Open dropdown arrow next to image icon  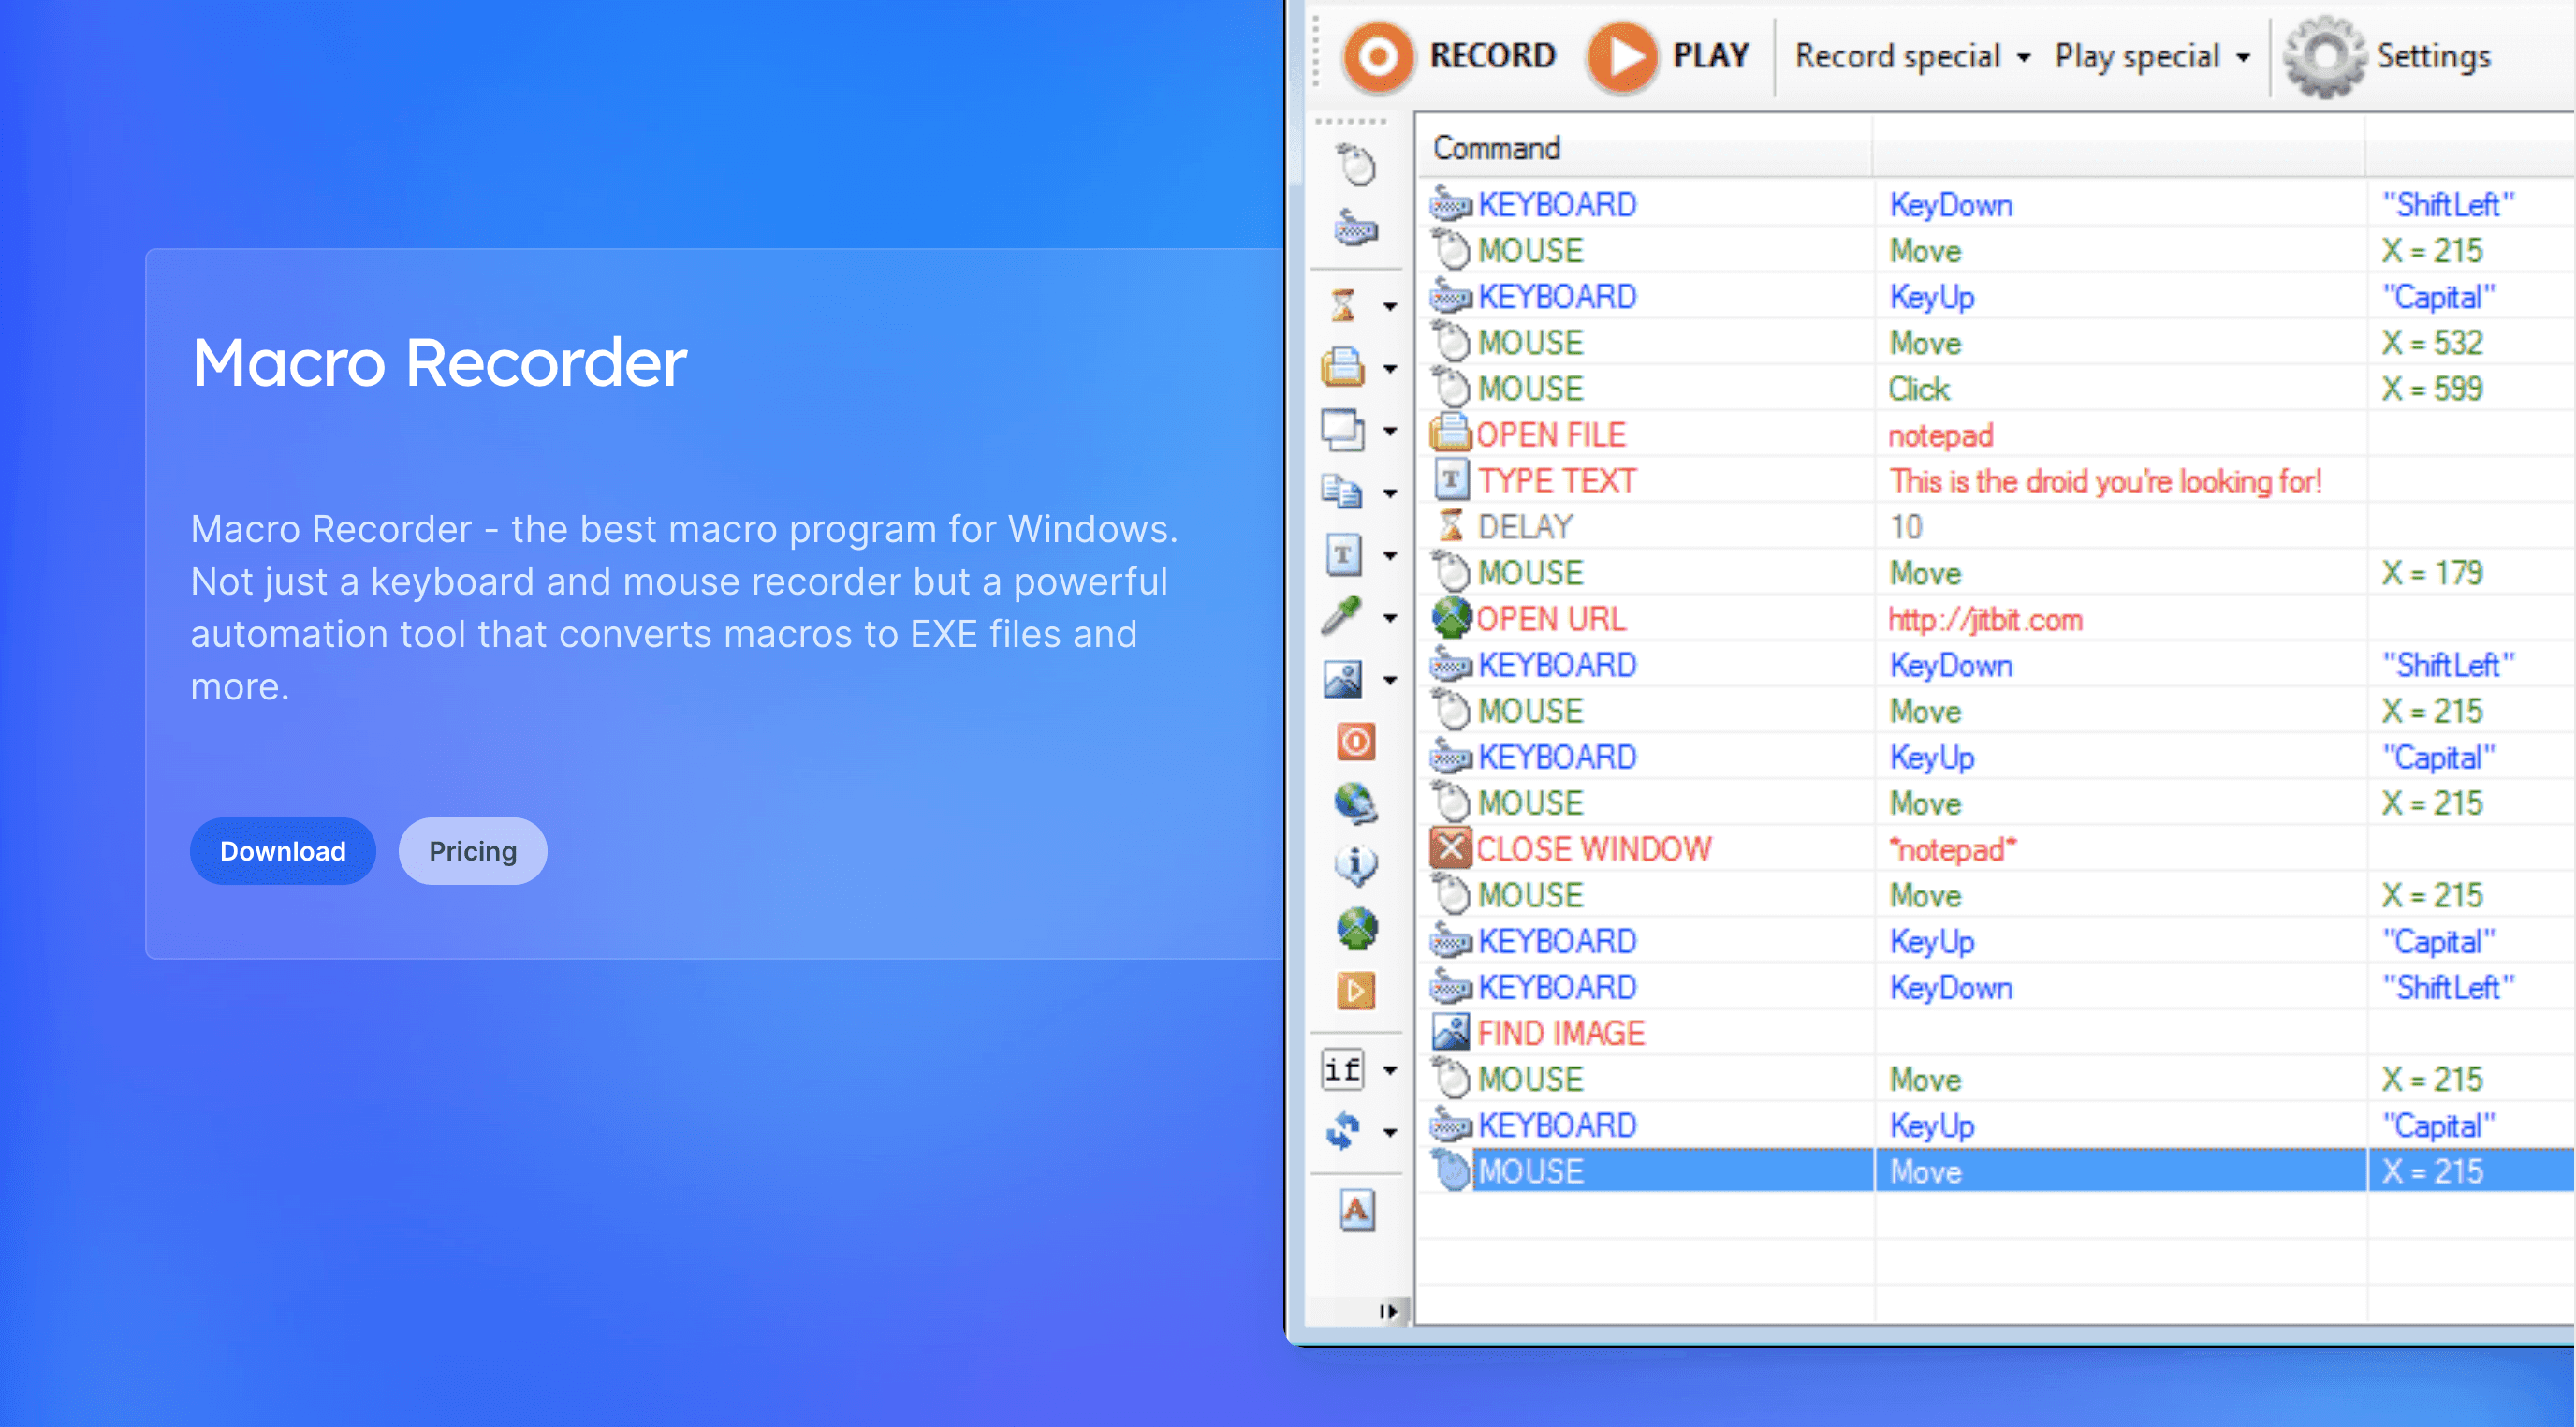[x=1390, y=681]
